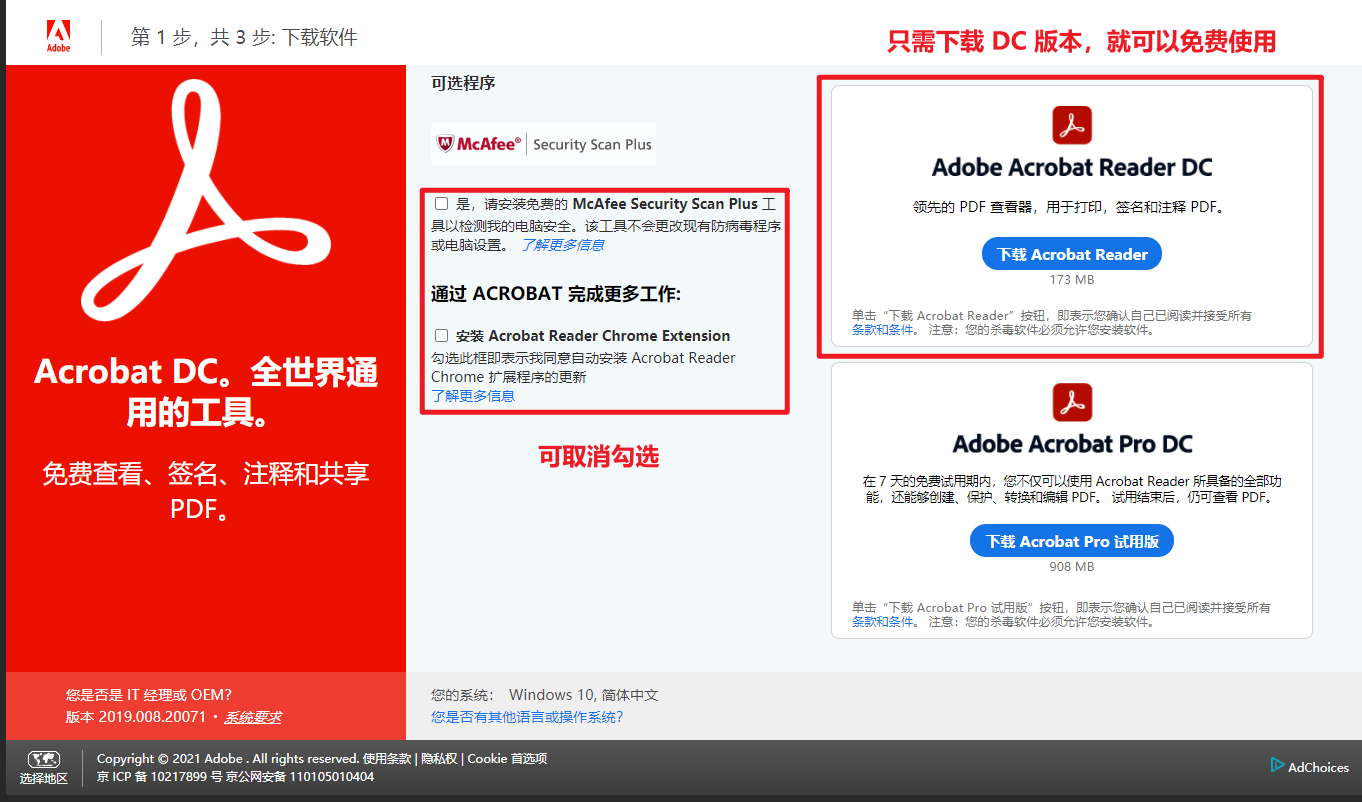This screenshot has height=802, width=1362.
Task: Click the Adobe Acrobat Pro DC heading
Action: (x=1072, y=444)
